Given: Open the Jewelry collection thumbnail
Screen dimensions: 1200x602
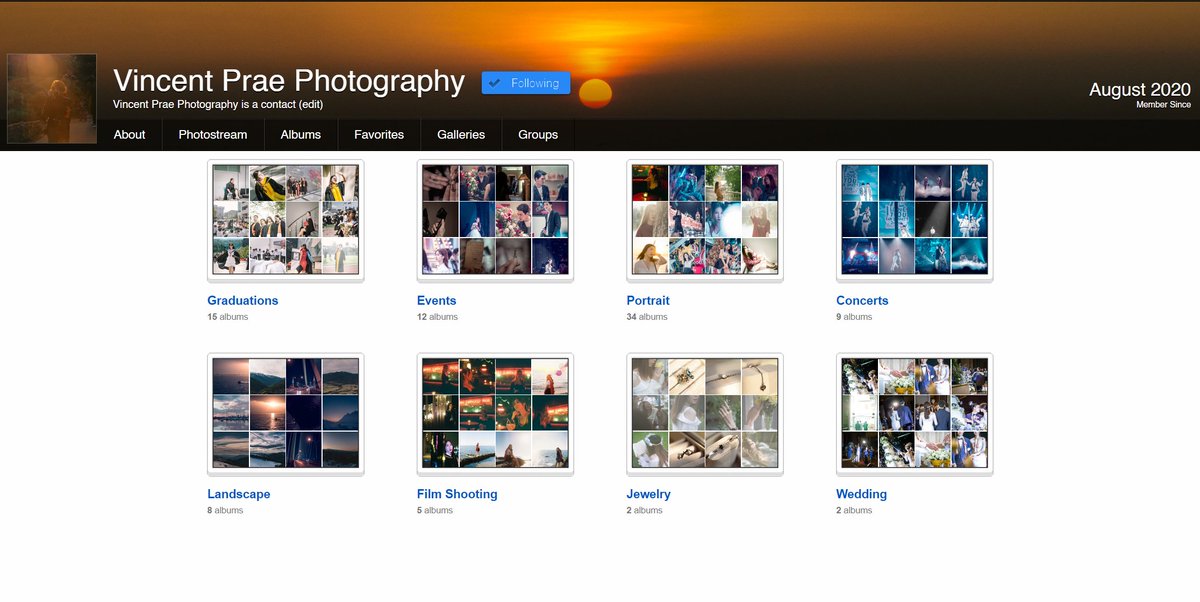Looking at the screenshot, I should pyautogui.click(x=705, y=414).
